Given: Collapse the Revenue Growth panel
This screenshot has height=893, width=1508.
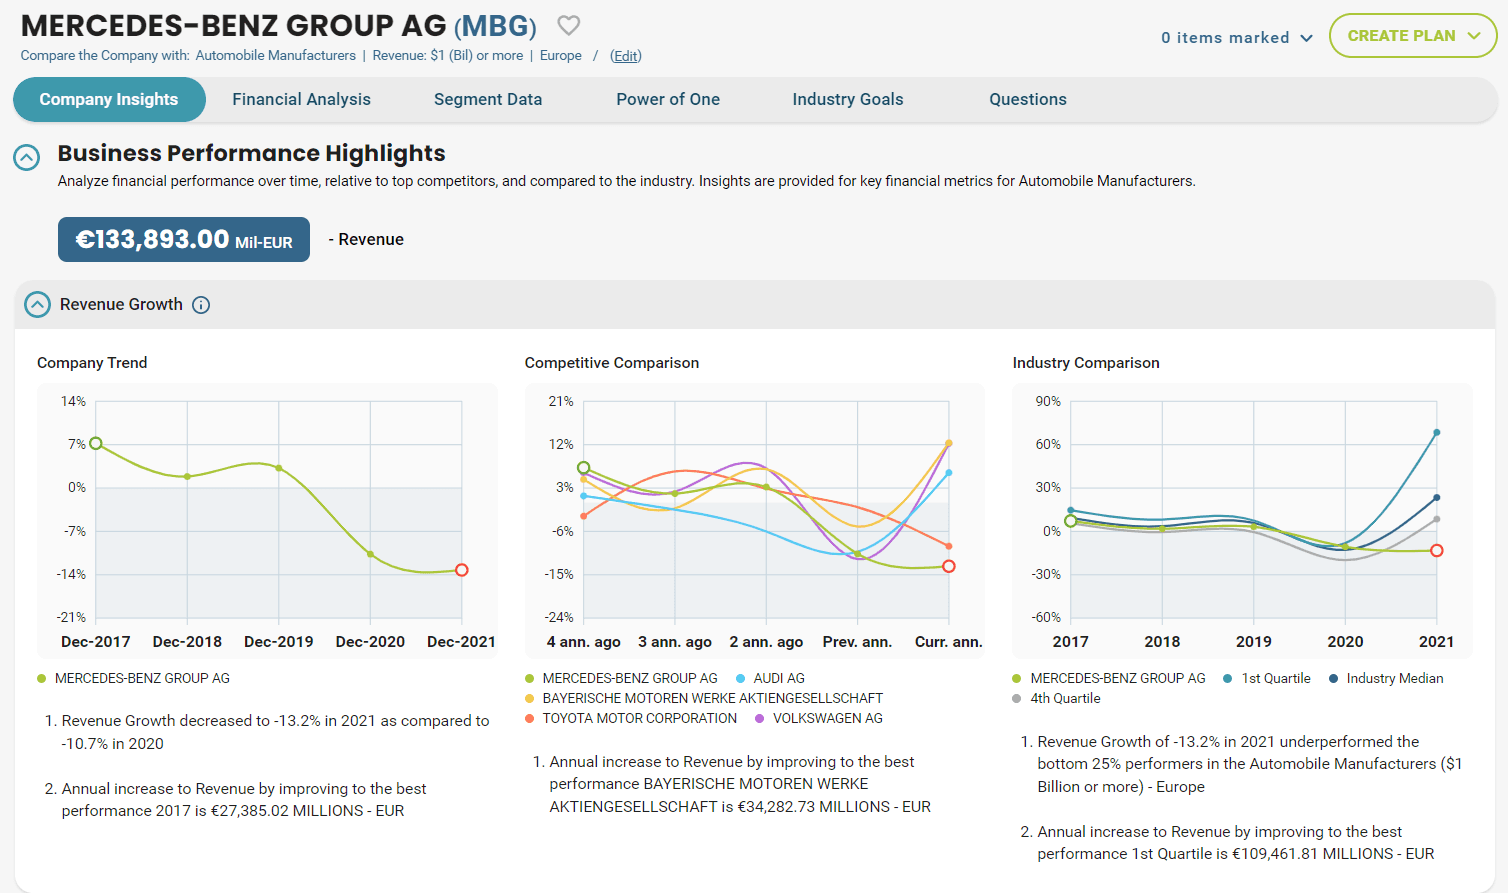Looking at the screenshot, I should click(x=37, y=305).
